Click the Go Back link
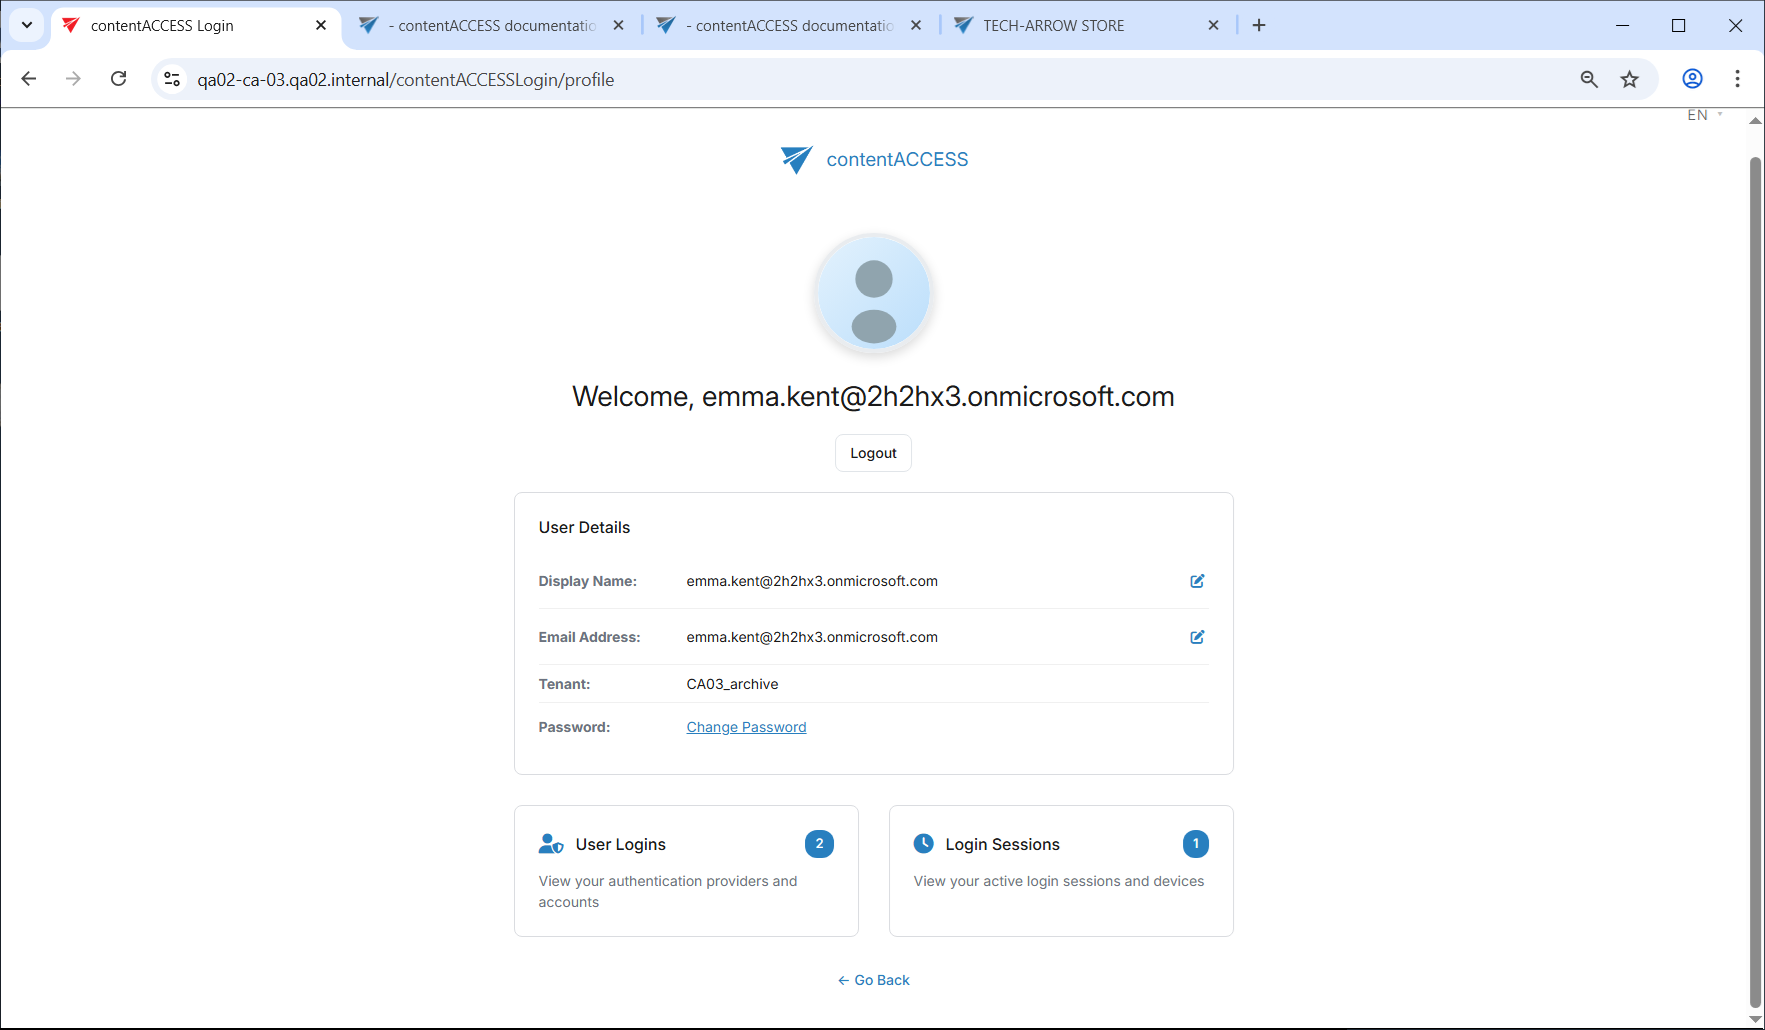Image resolution: width=1765 pixels, height=1030 pixels. pyautogui.click(x=874, y=980)
